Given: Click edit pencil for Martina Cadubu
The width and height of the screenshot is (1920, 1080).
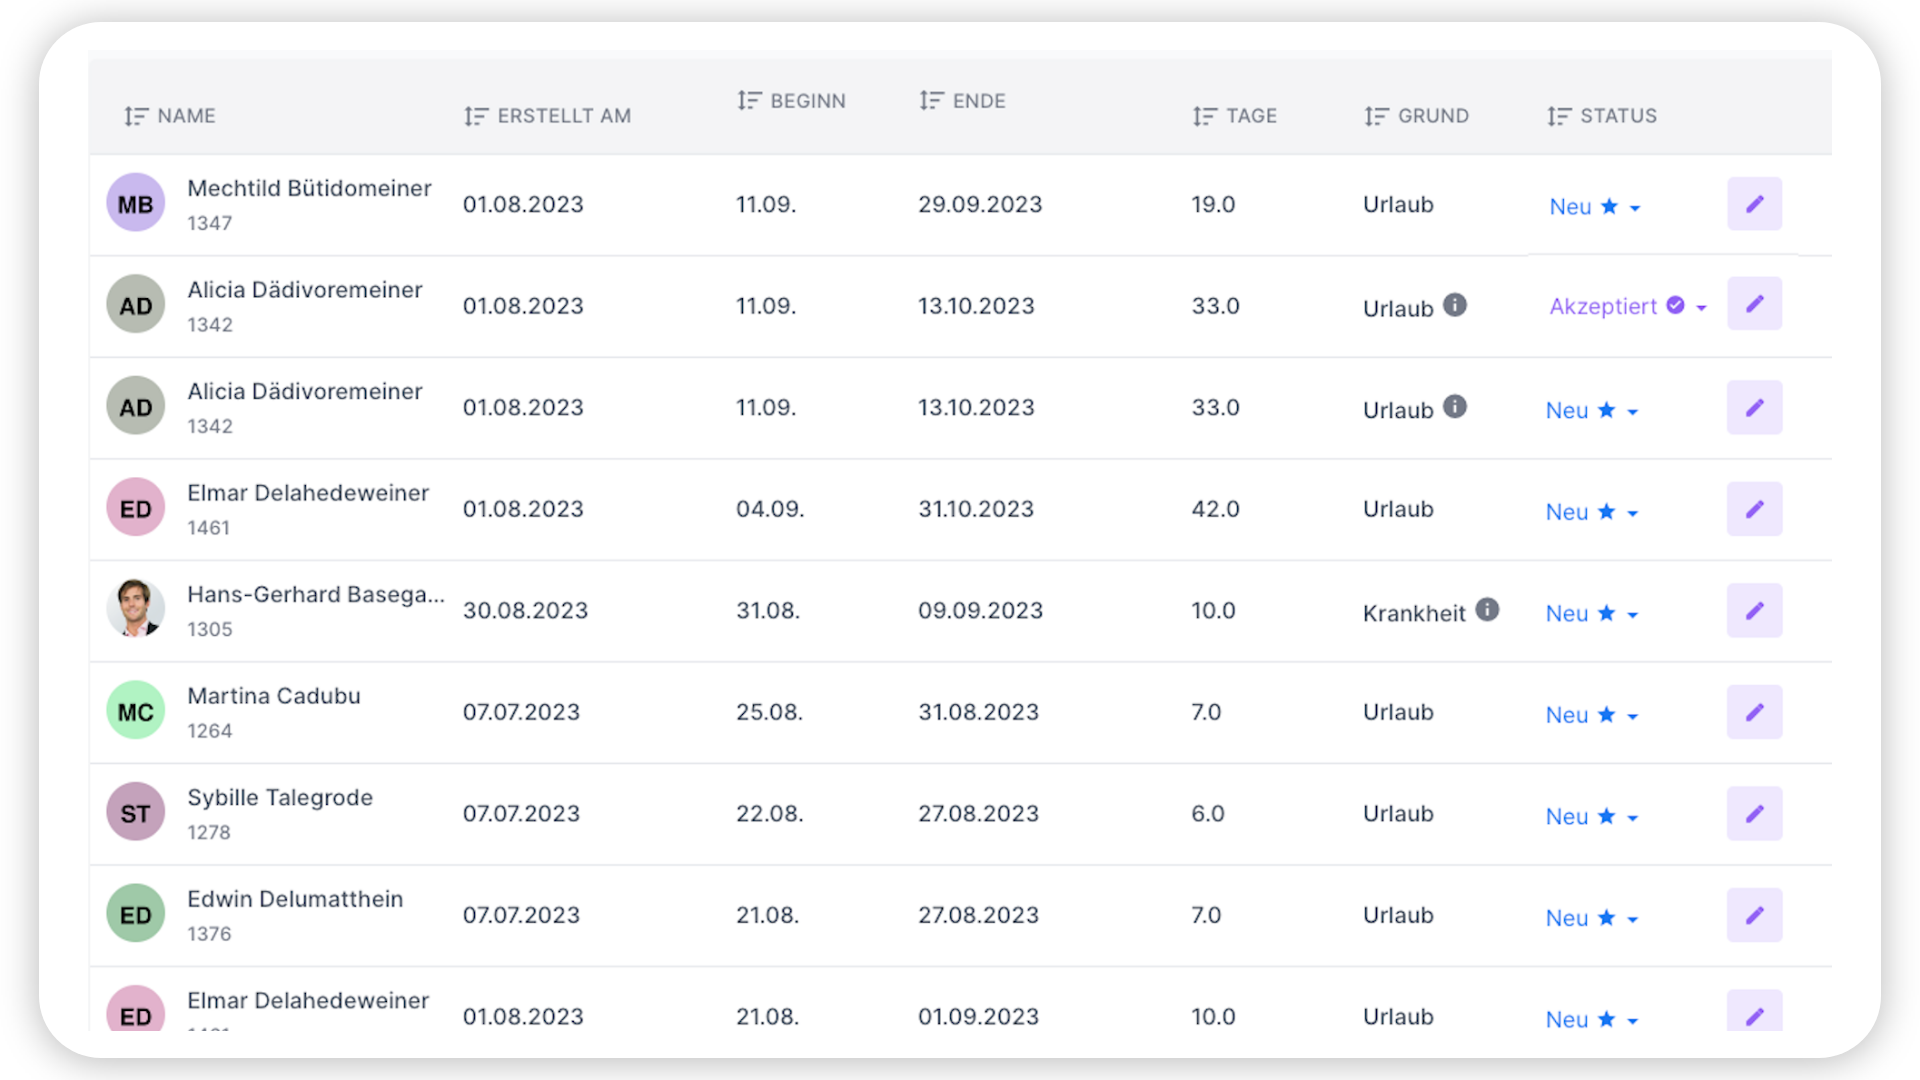Looking at the screenshot, I should pos(1754,712).
